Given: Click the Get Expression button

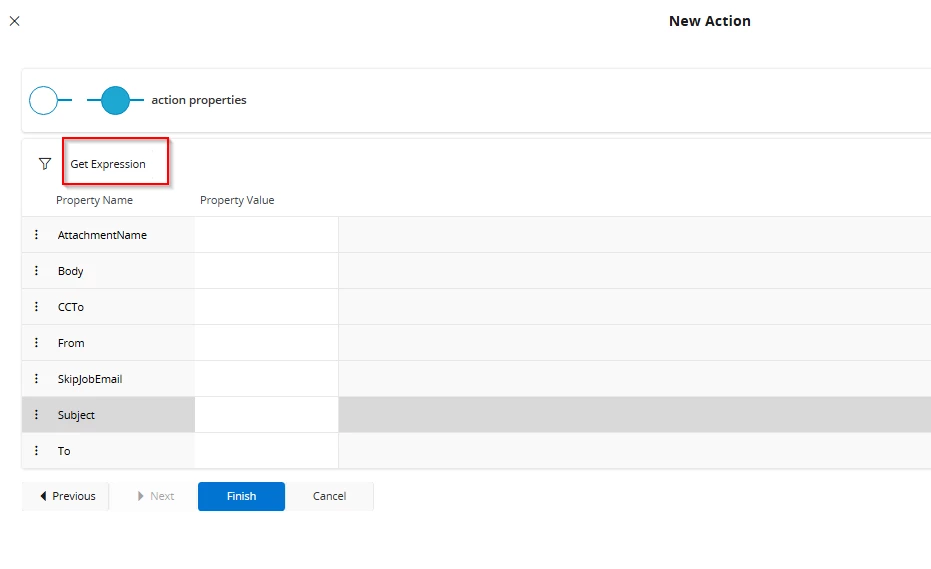Looking at the screenshot, I should pyautogui.click(x=108, y=164).
